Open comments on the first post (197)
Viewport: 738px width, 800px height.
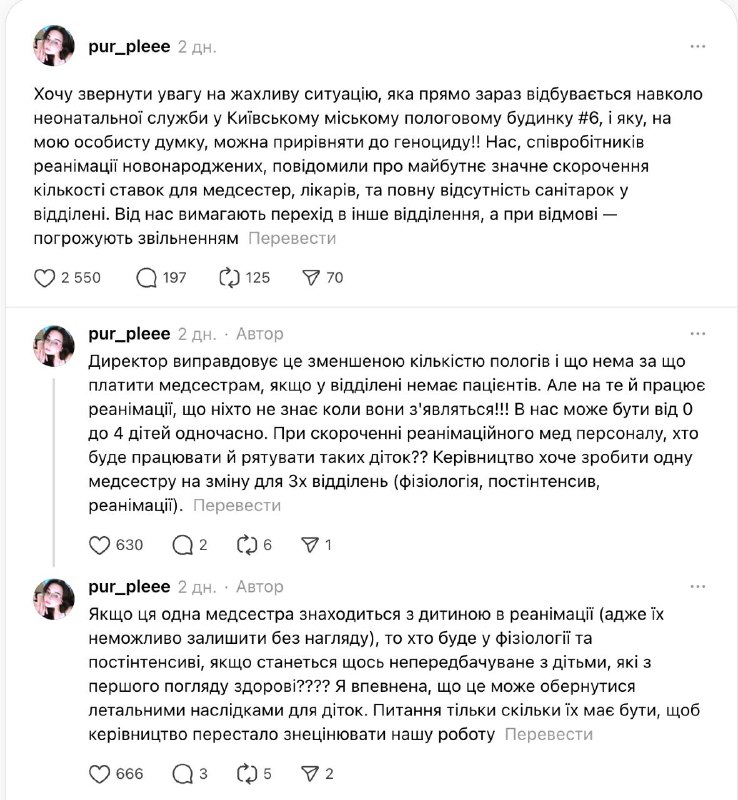pos(146,278)
